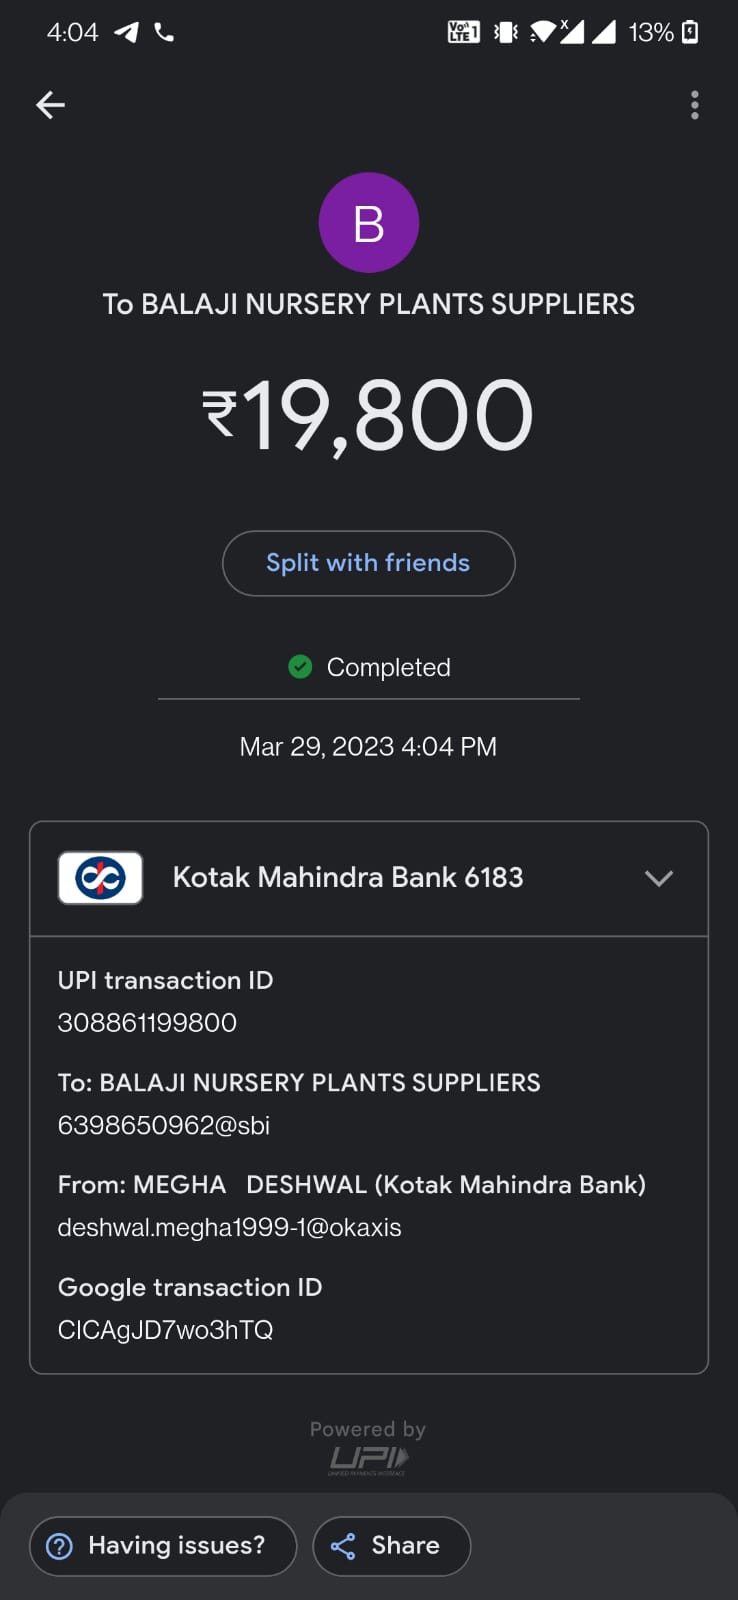Click the Having issues? button

163,1546
